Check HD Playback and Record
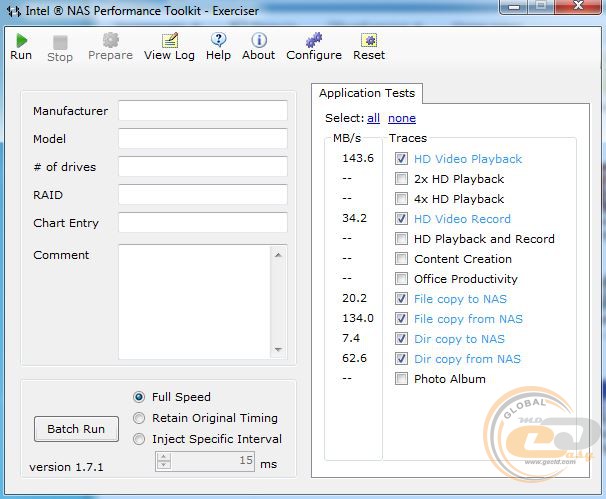The height and width of the screenshot is (499, 606). click(401, 238)
